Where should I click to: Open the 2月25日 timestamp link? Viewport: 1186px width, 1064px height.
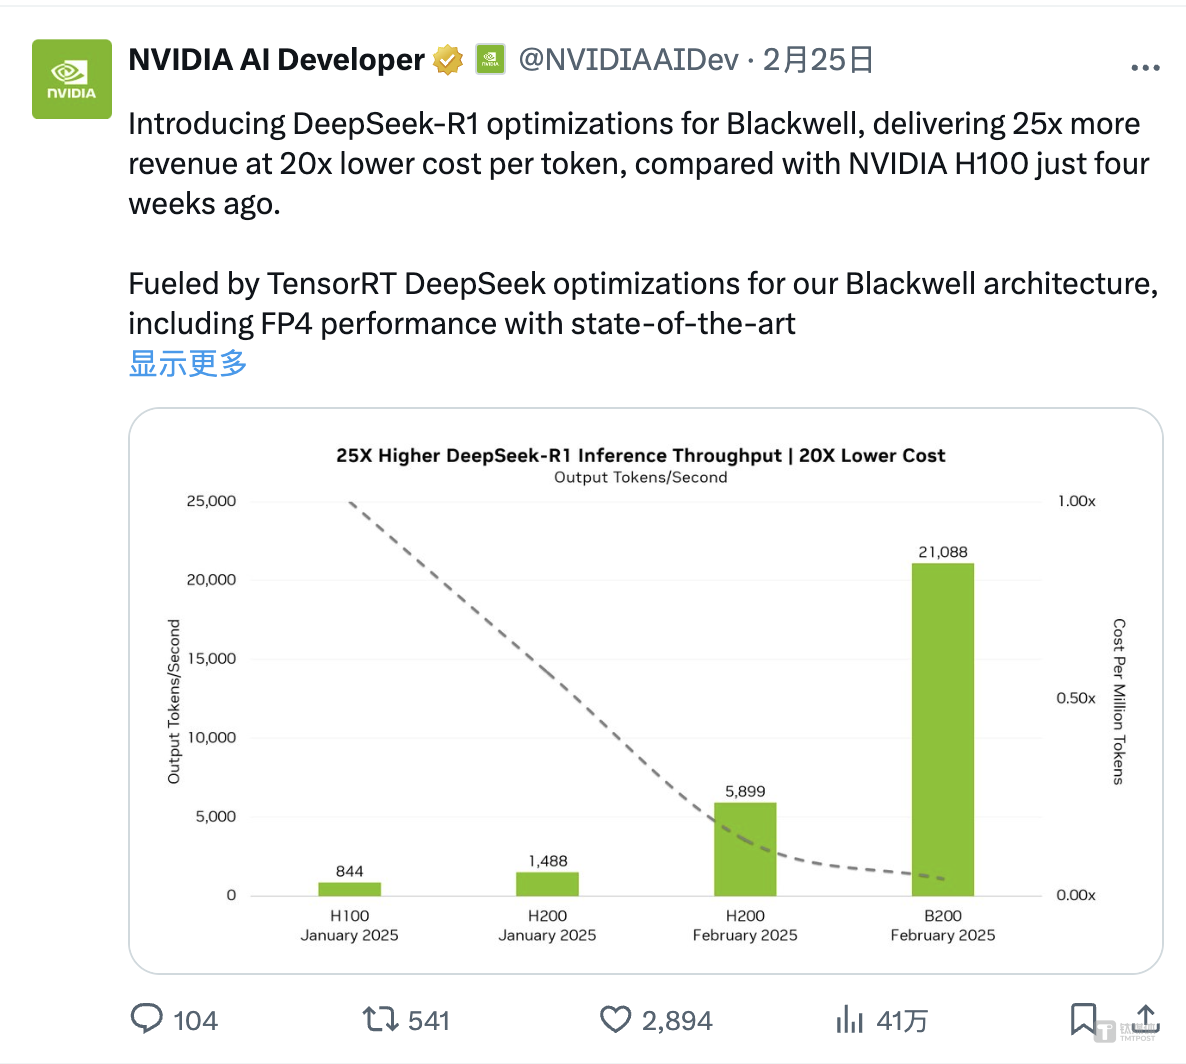818,60
